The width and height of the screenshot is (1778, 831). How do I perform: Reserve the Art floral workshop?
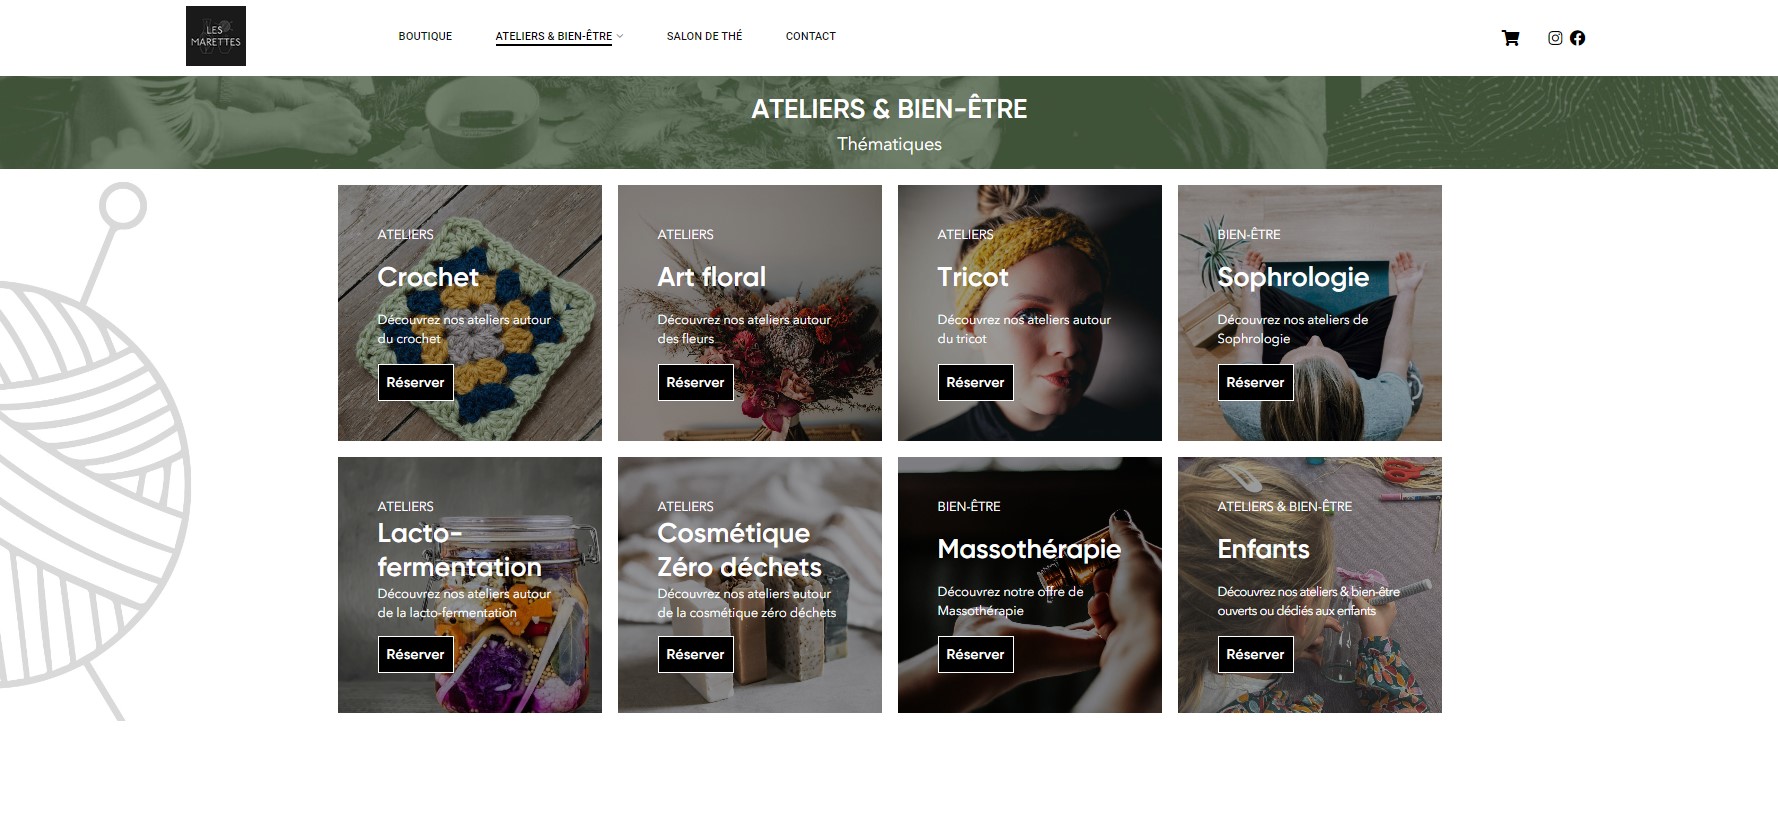[x=695, y=382]
